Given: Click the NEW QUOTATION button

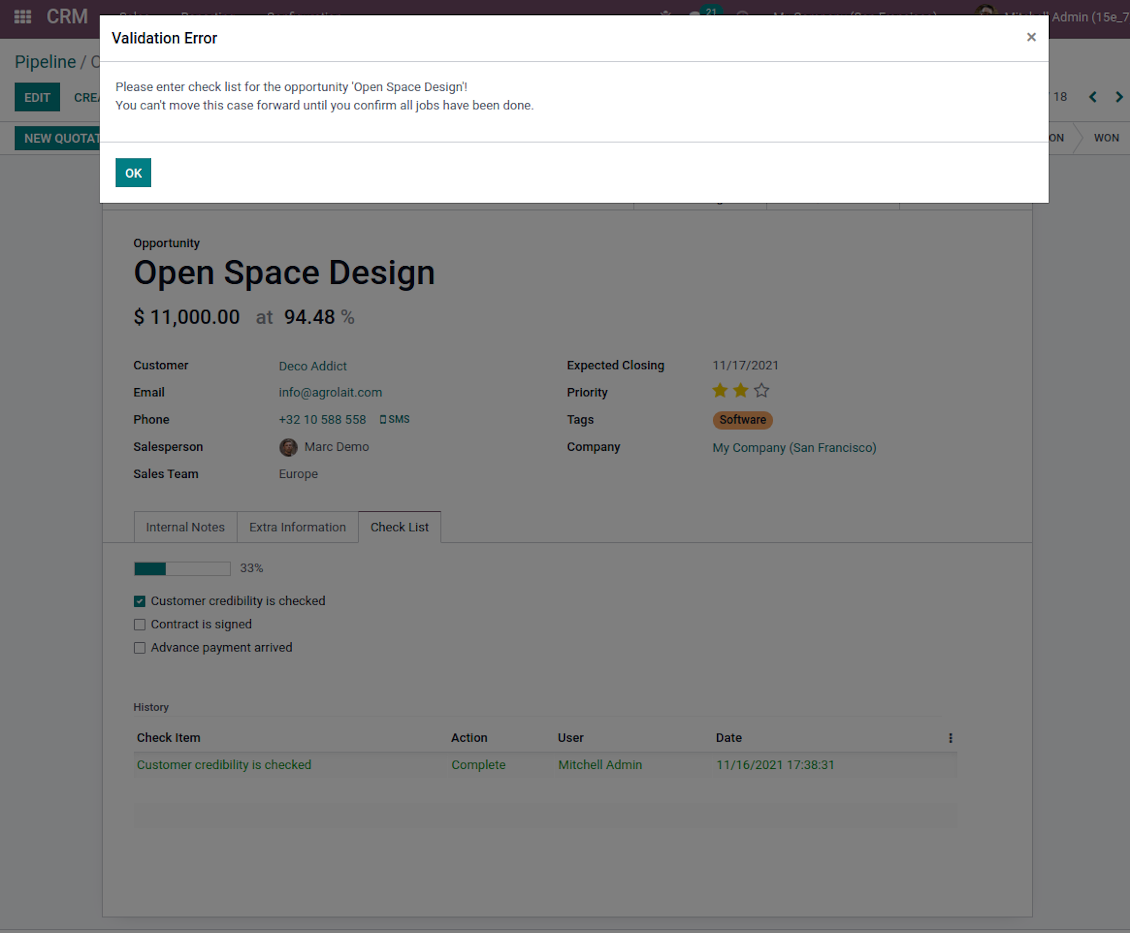Looking at the screenshot, I should (58, 138).
